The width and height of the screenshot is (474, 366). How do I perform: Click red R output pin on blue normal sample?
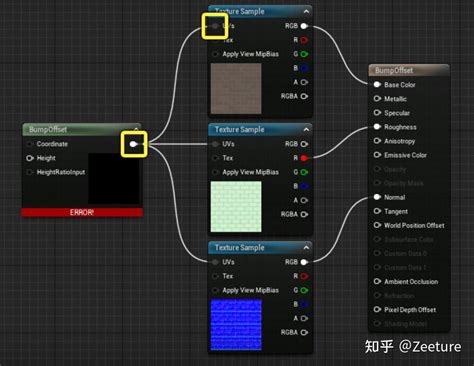click(304, 276)
